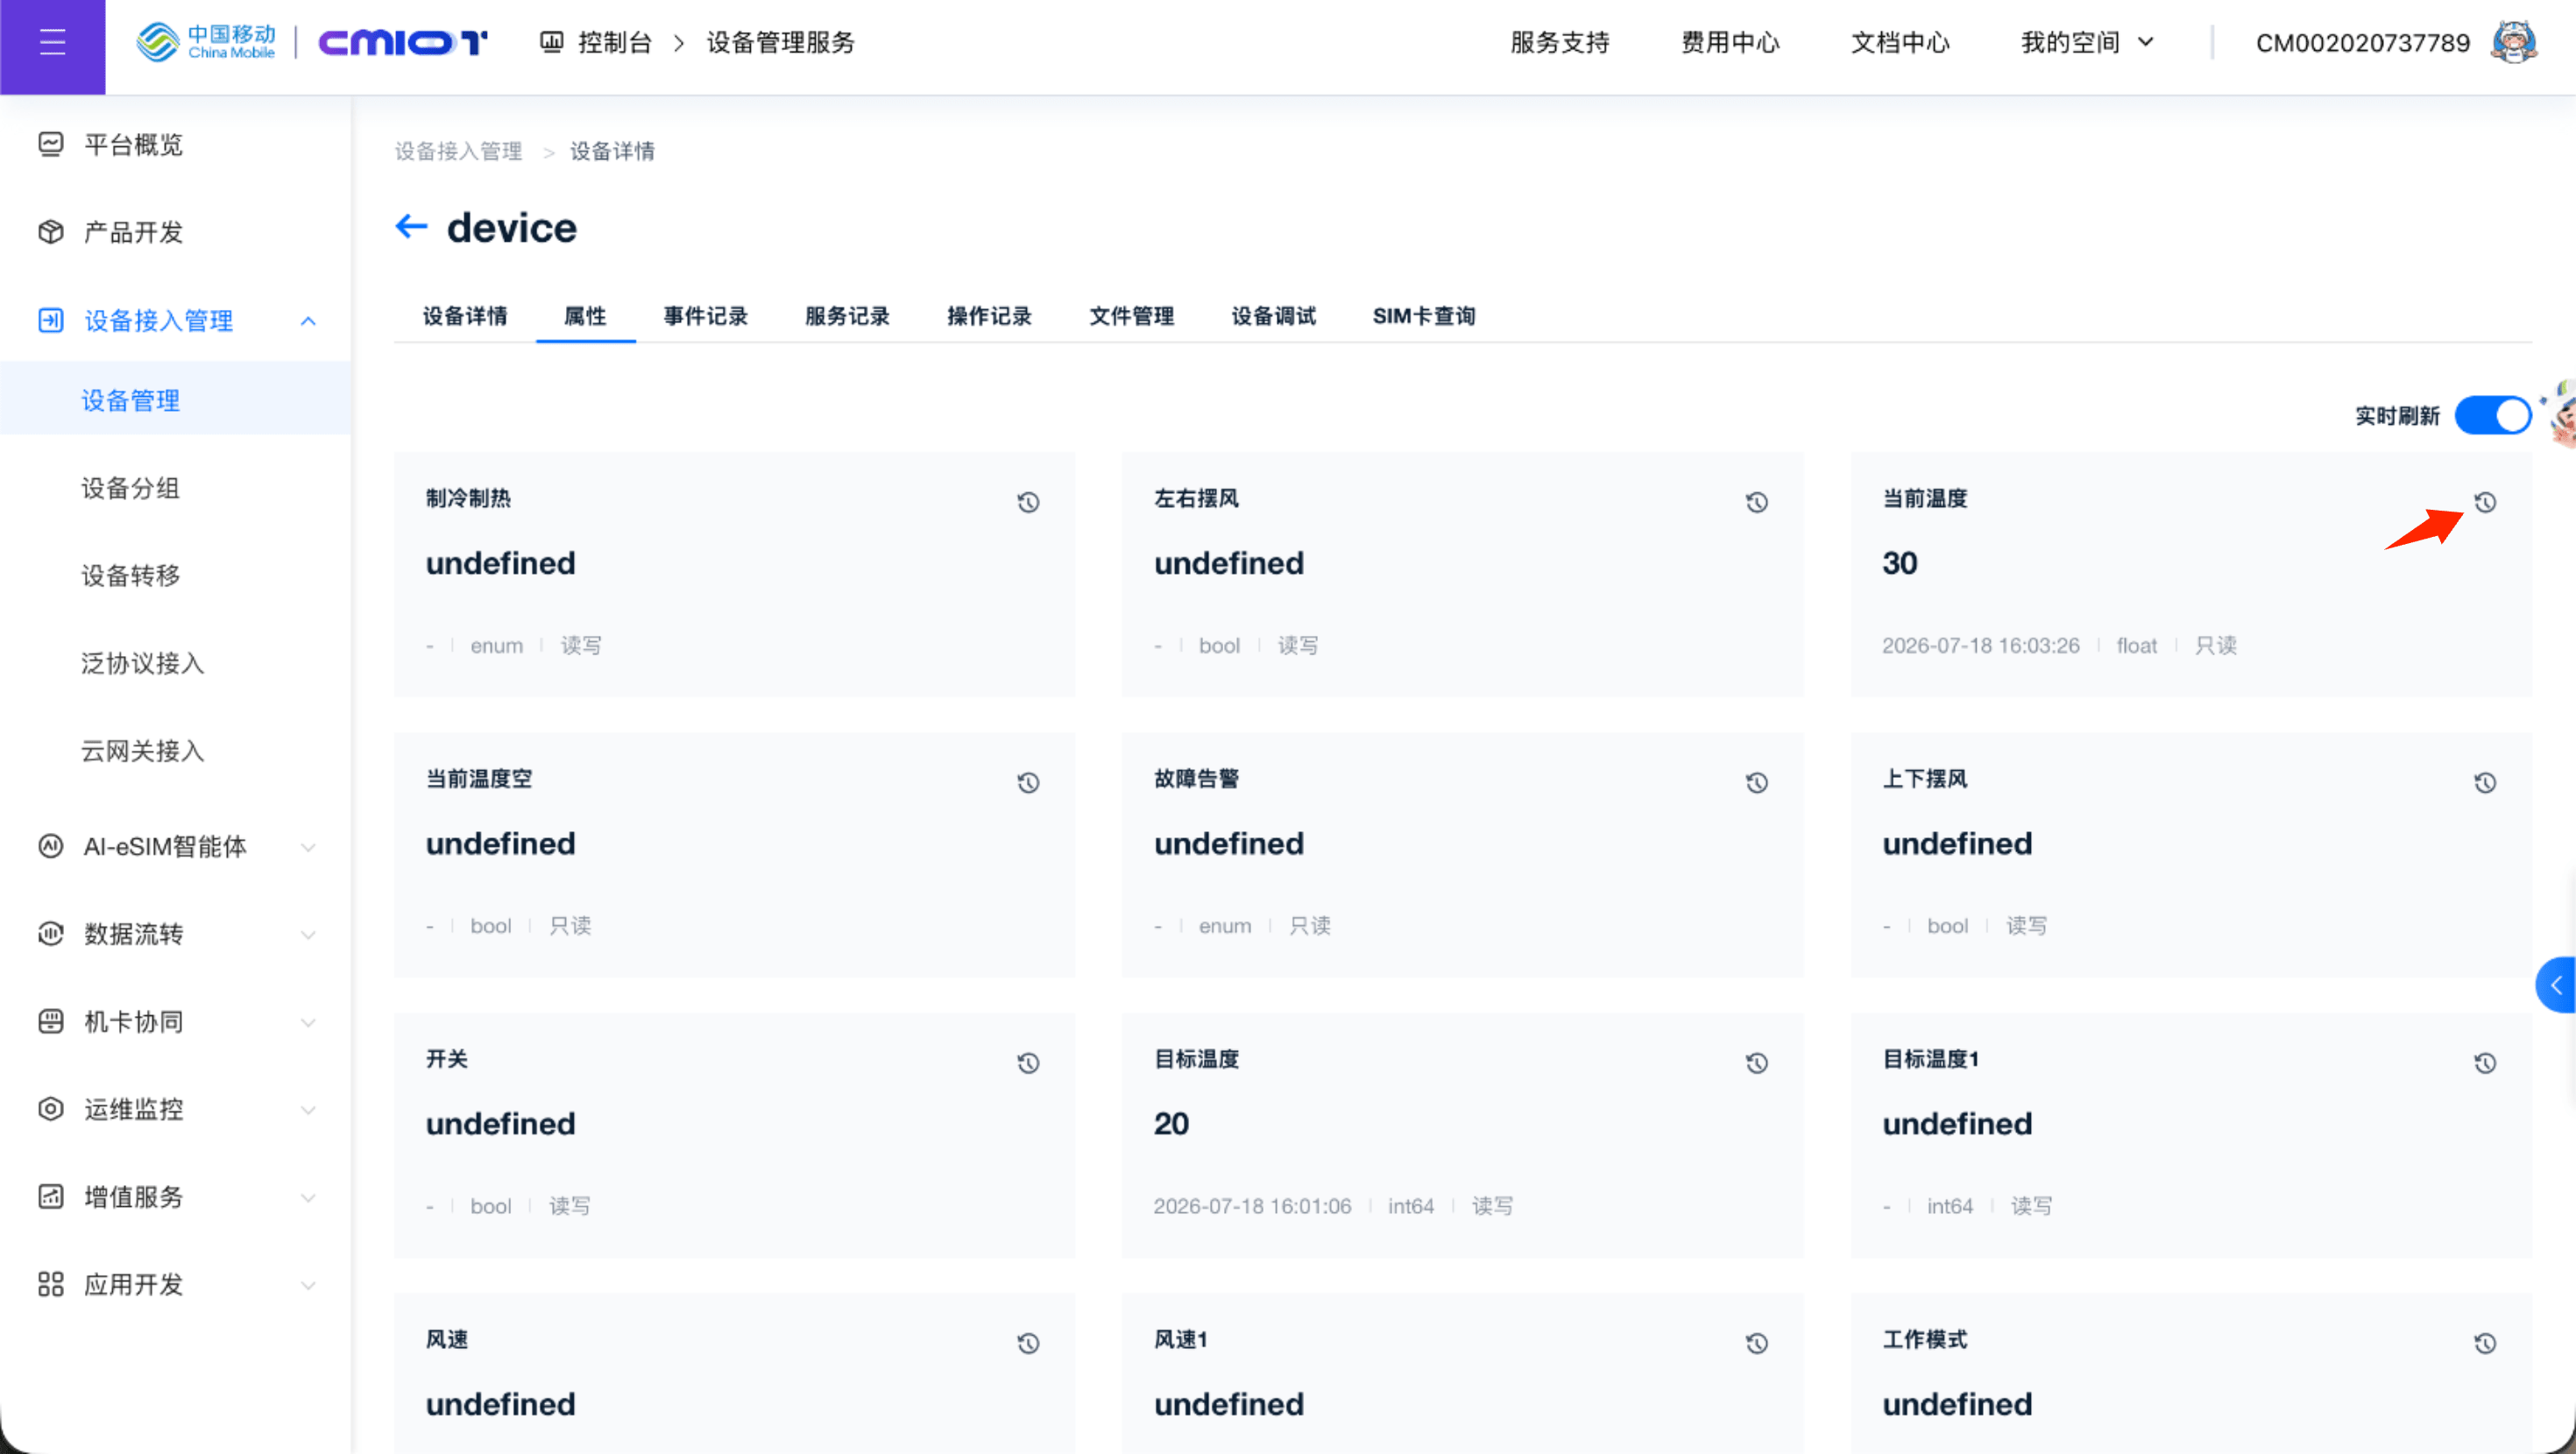
Task: Open history for 故障告警 property
Action: [1756, 783]
